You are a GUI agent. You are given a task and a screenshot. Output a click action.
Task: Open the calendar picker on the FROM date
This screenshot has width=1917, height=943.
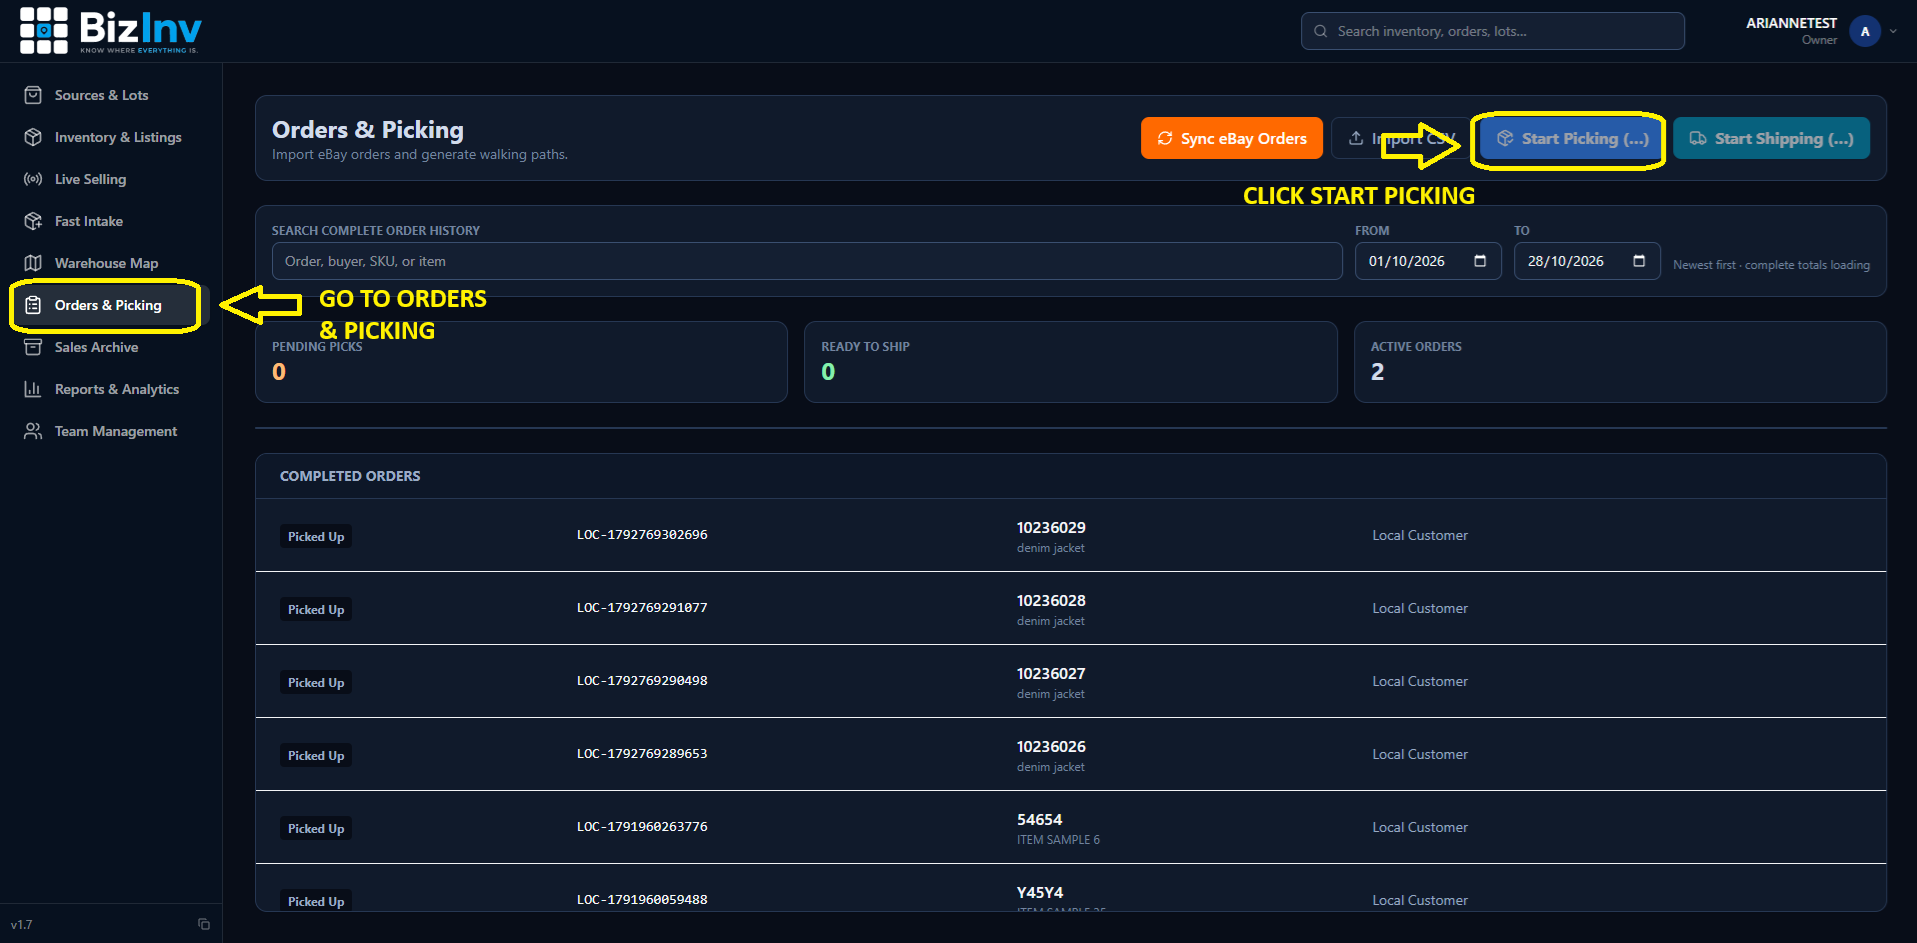coord(1480,261)
